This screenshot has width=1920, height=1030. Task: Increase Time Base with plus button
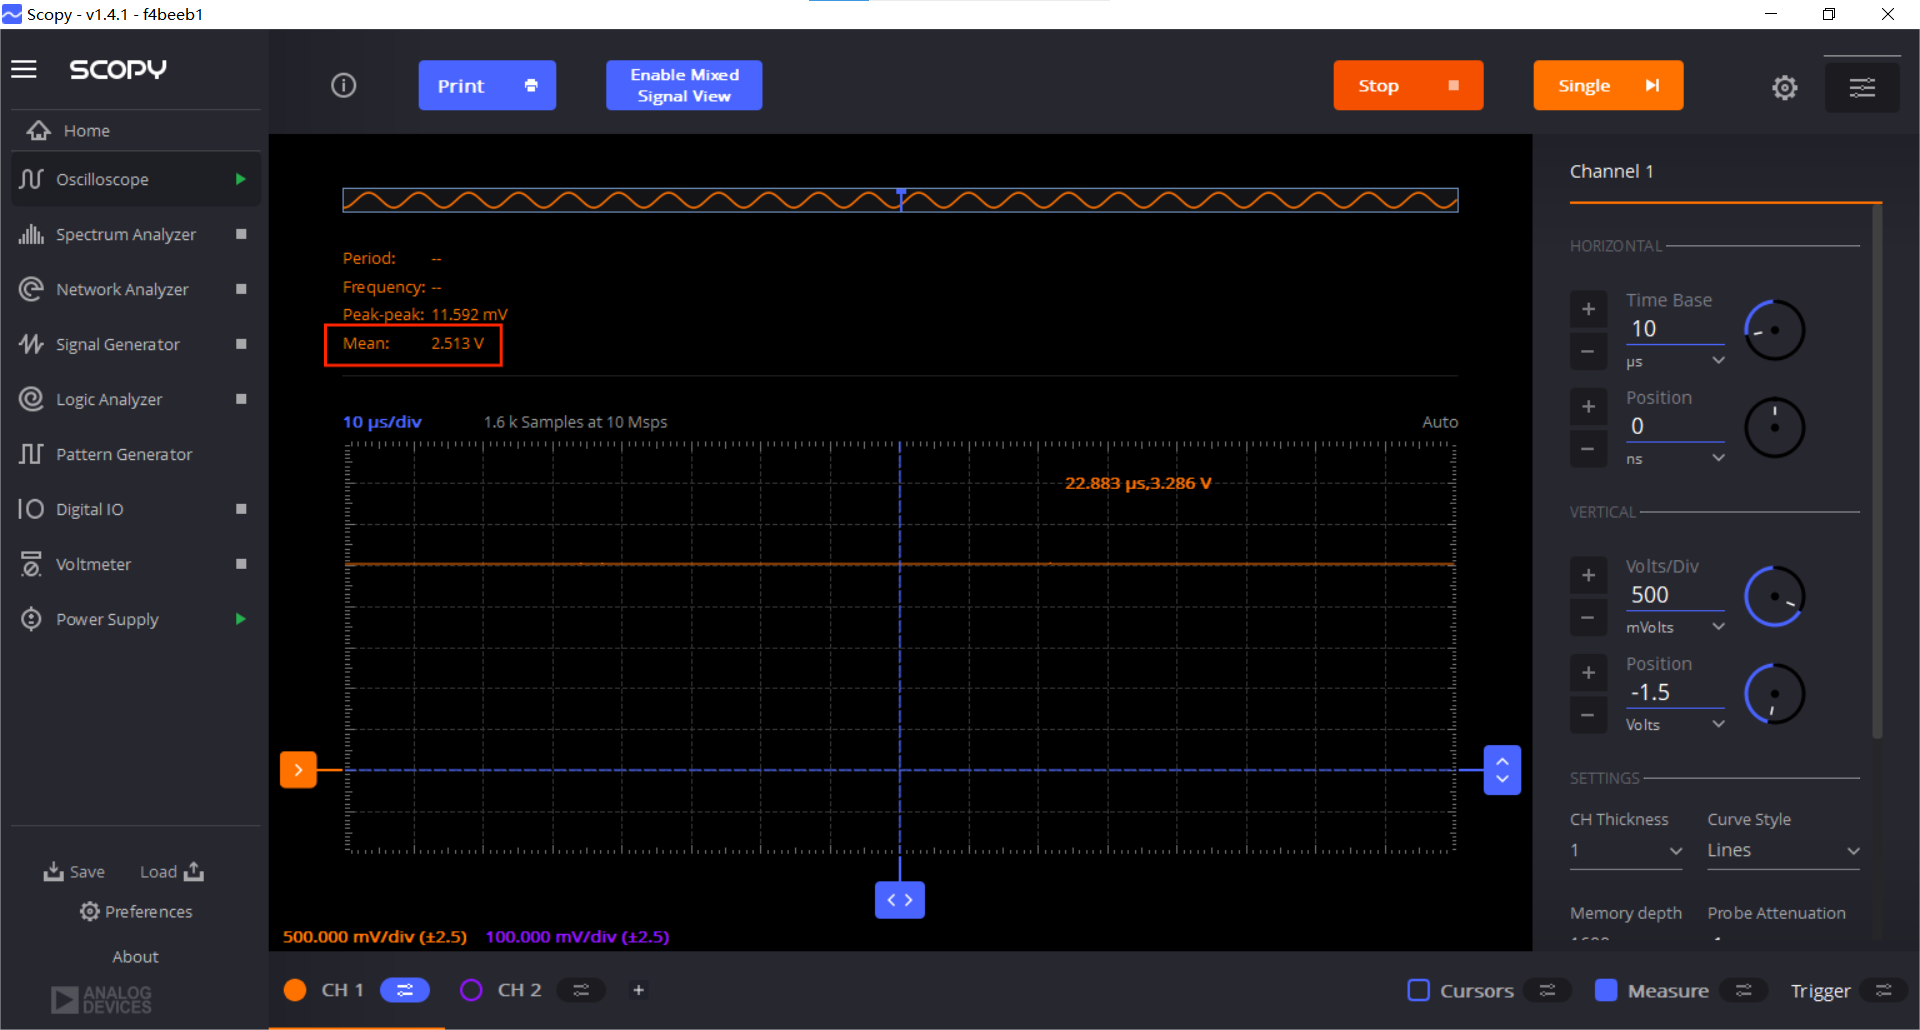(1588, 309)
